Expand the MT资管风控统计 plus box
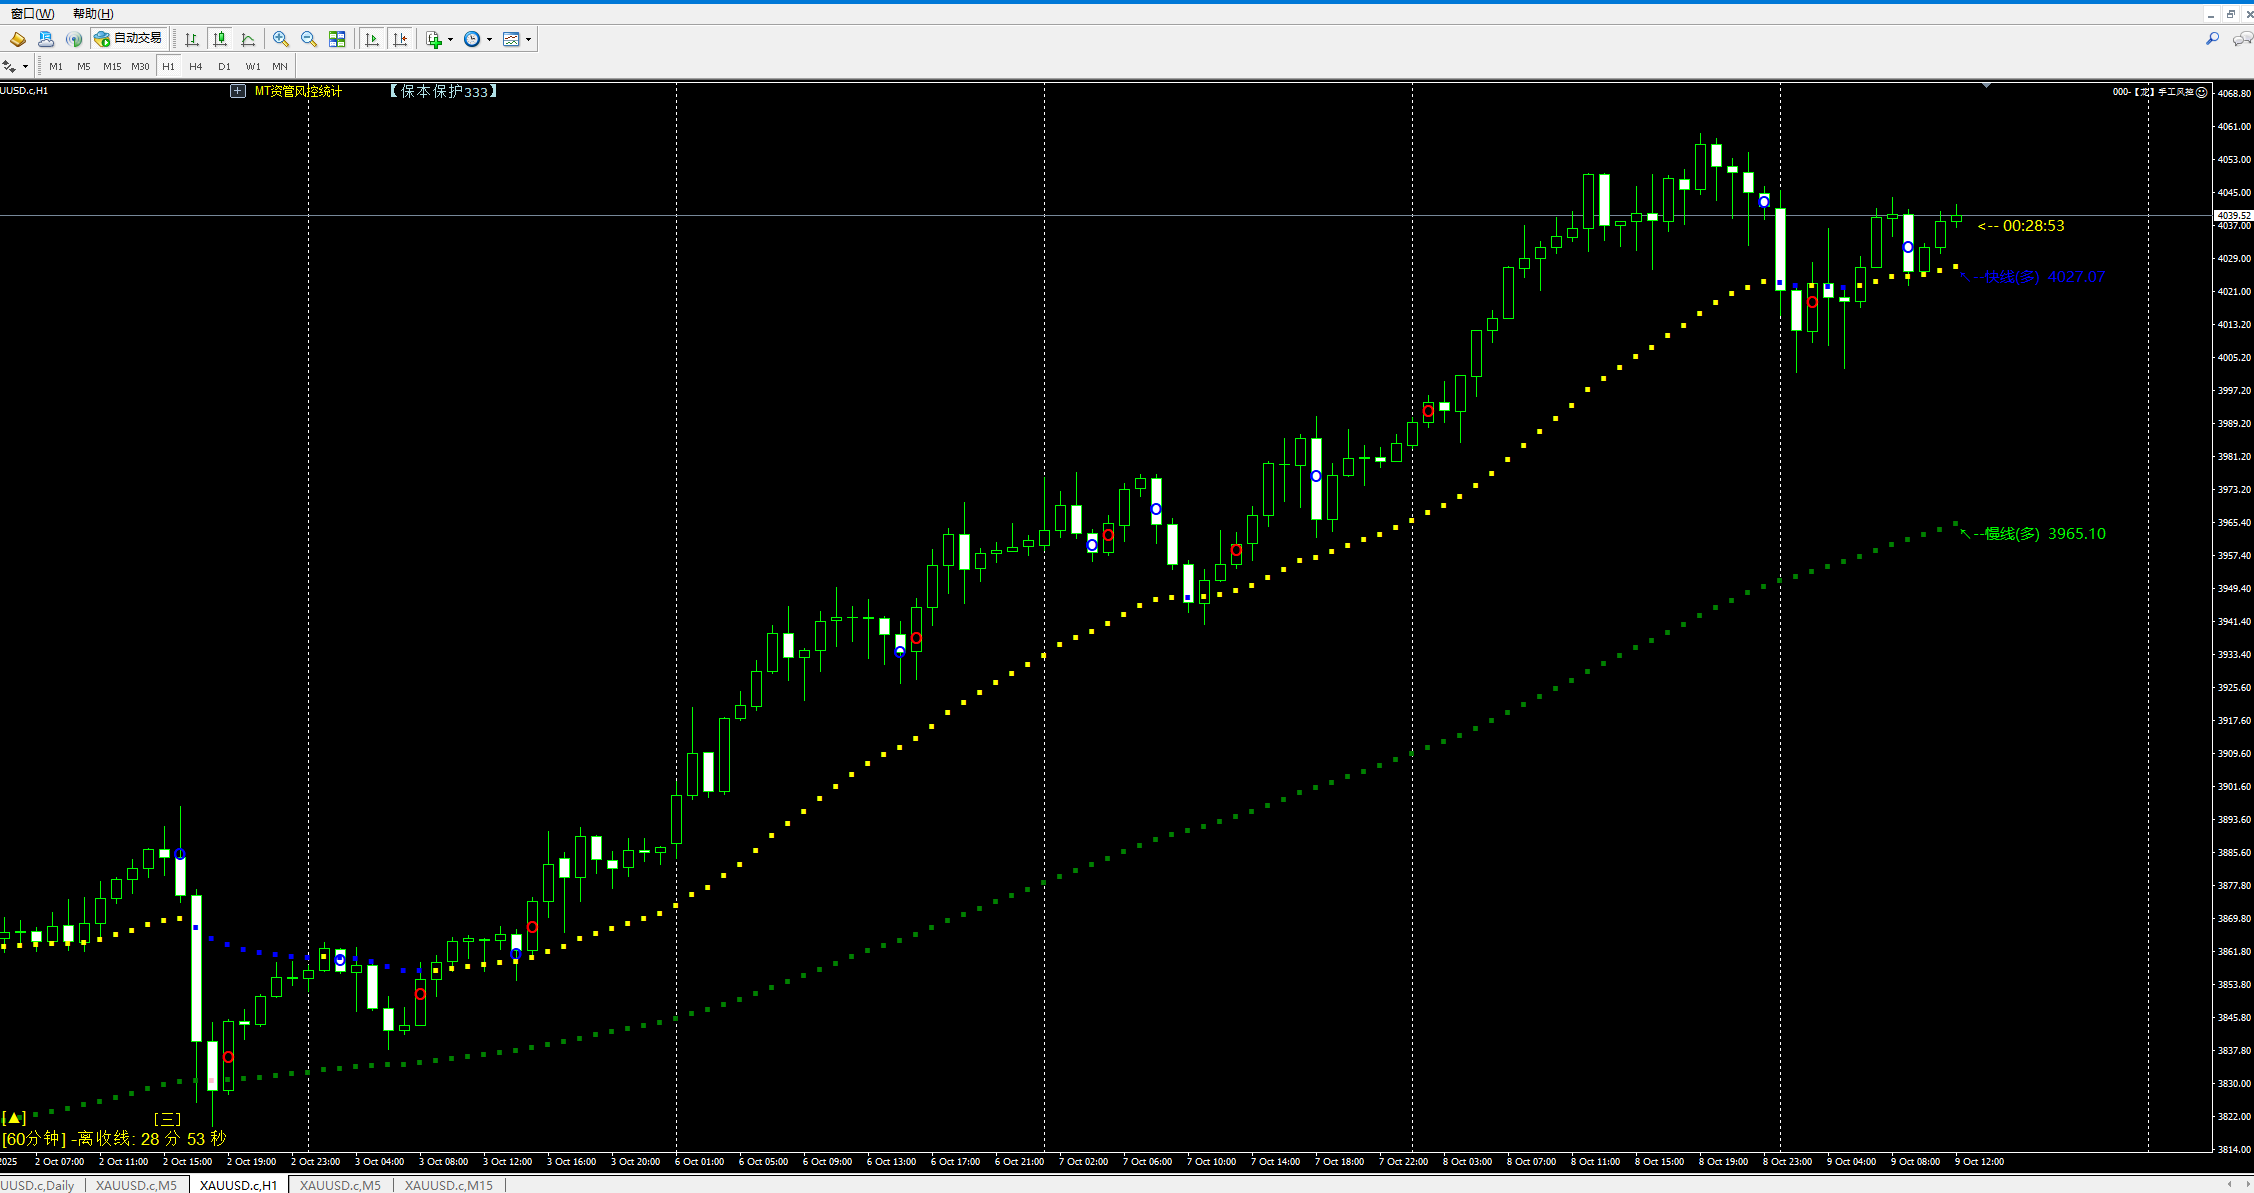The height and width of the screenshot is (1193, 2254). (238, 91)
